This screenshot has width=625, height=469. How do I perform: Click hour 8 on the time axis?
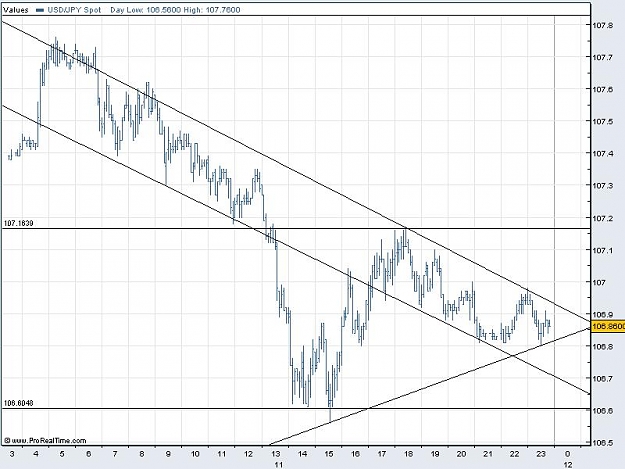(142, 453)
